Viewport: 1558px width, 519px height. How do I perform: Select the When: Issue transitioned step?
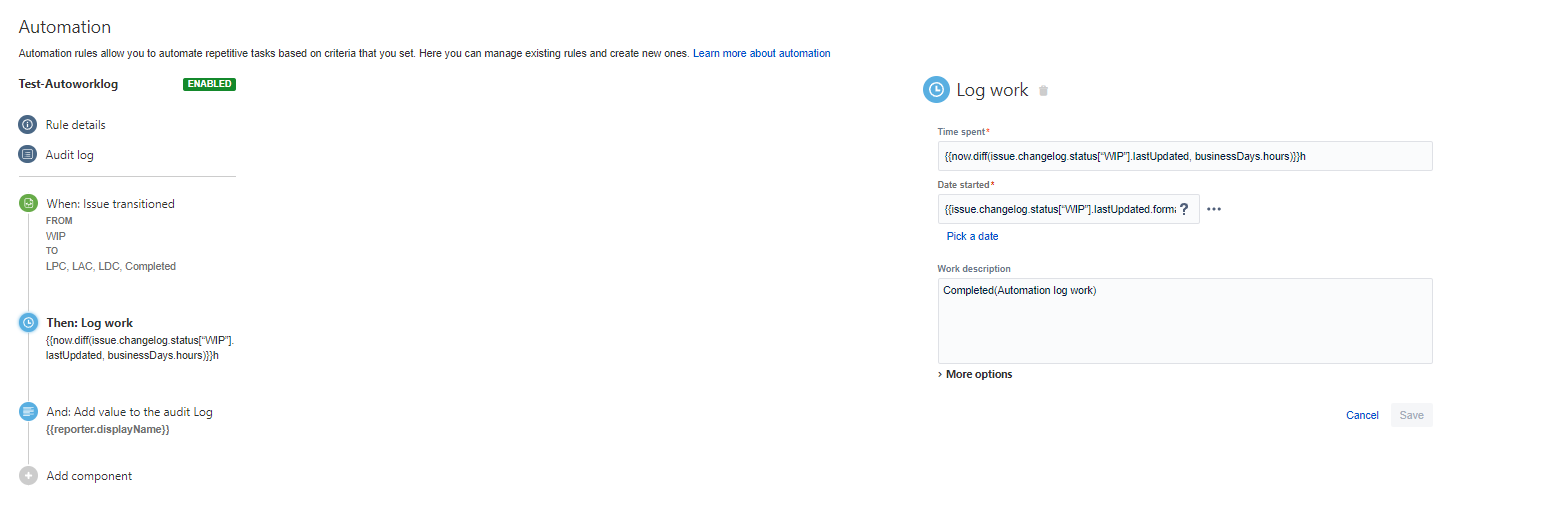click(110, 204)
